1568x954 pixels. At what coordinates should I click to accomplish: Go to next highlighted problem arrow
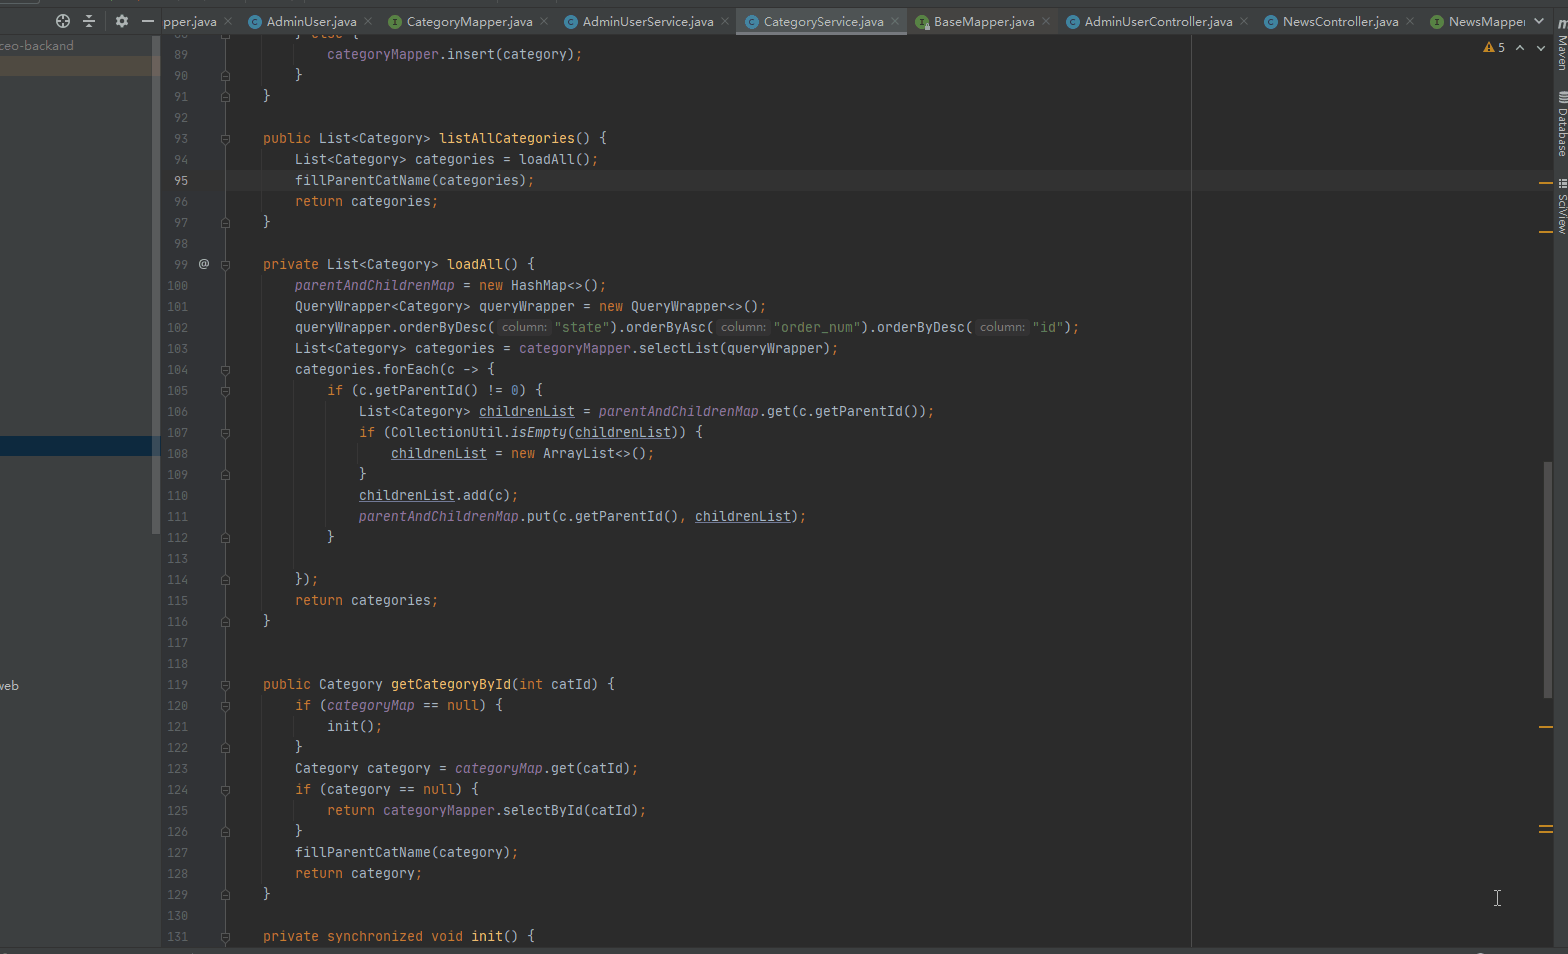pos(1541,47)
